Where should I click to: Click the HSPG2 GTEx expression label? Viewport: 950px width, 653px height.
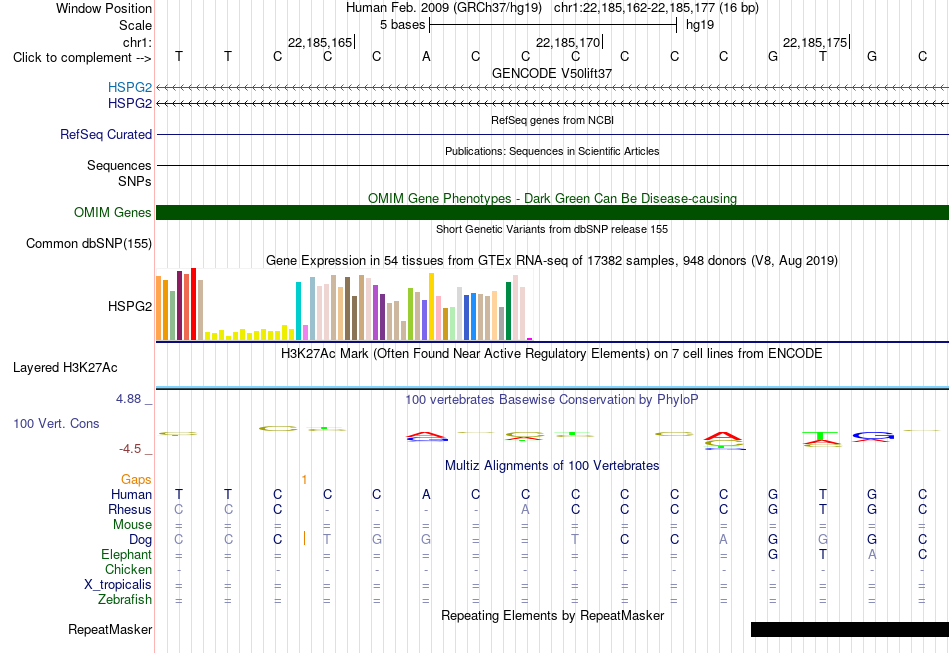[130, 307]
